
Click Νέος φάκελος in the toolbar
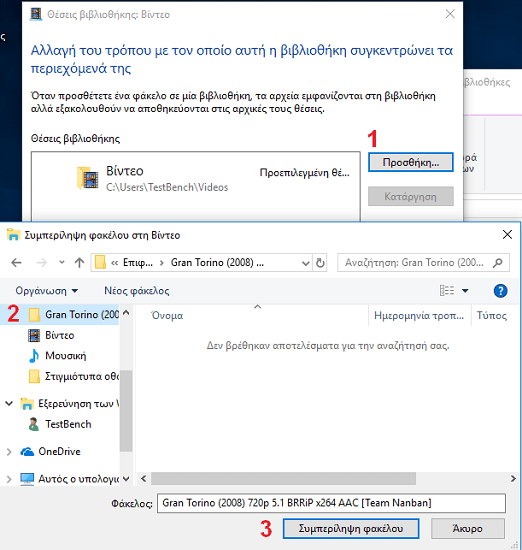coord(137,291)
